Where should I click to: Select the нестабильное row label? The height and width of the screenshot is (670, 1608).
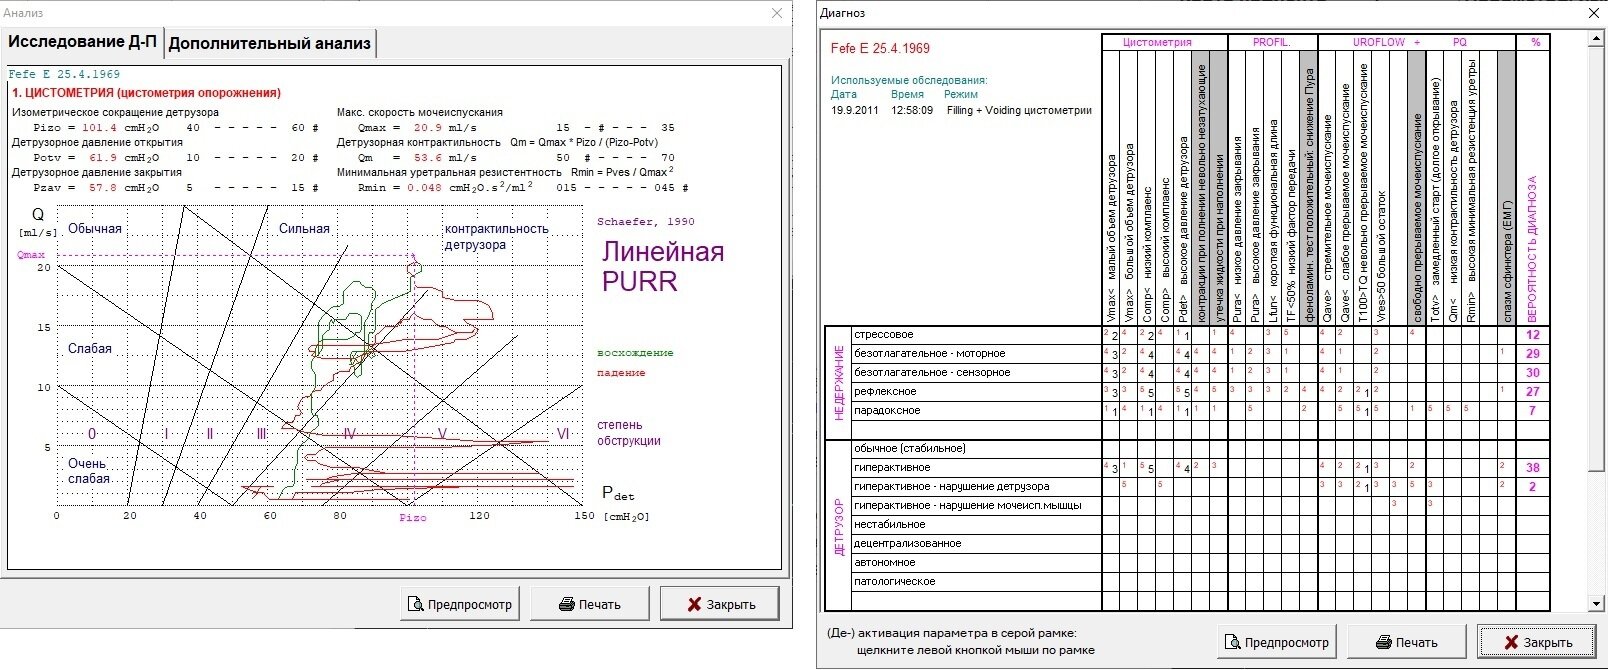[x=890, y=525]
